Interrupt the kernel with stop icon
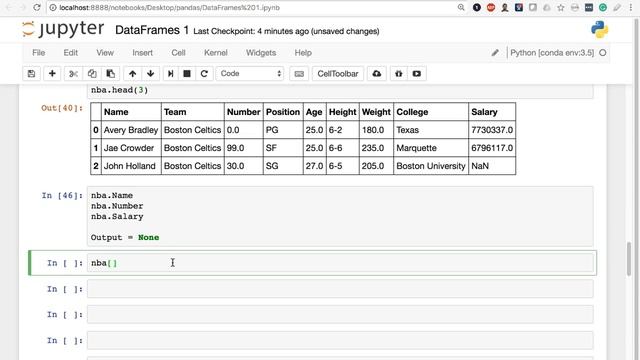This screenshot has height=360, width=640. (x=187, y=74)
